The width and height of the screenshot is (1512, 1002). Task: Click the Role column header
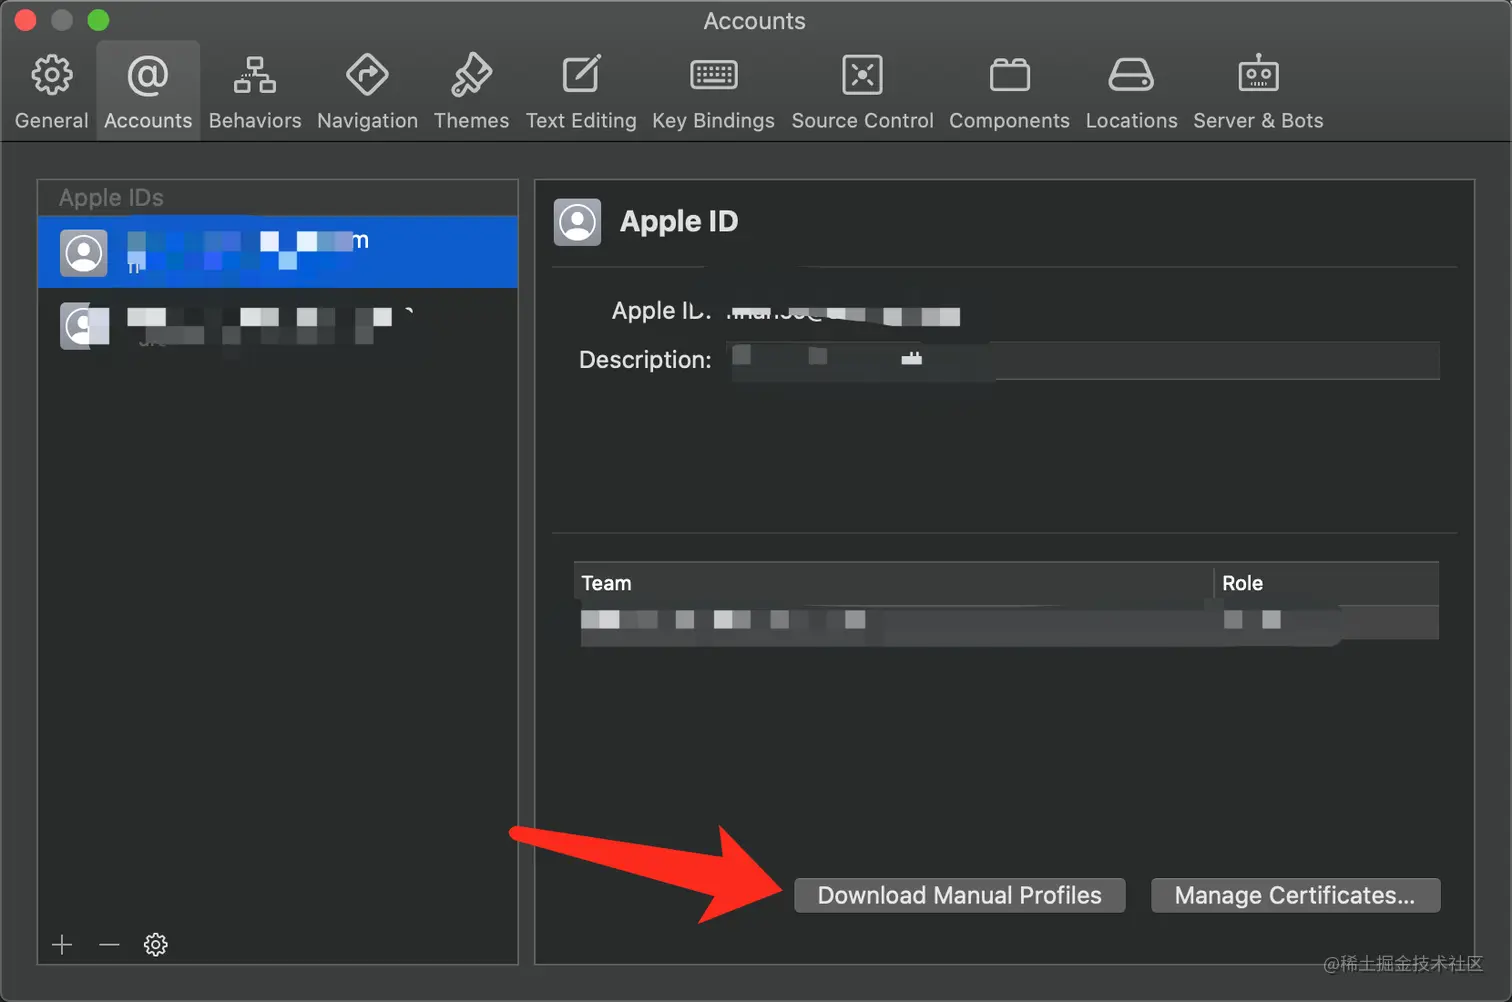[x=1327, y=583]
